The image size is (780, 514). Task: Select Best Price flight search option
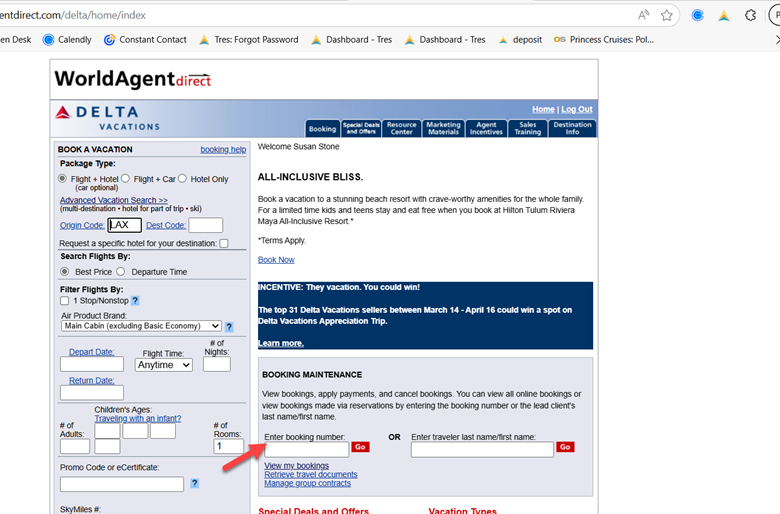click(x=65, y=272)
